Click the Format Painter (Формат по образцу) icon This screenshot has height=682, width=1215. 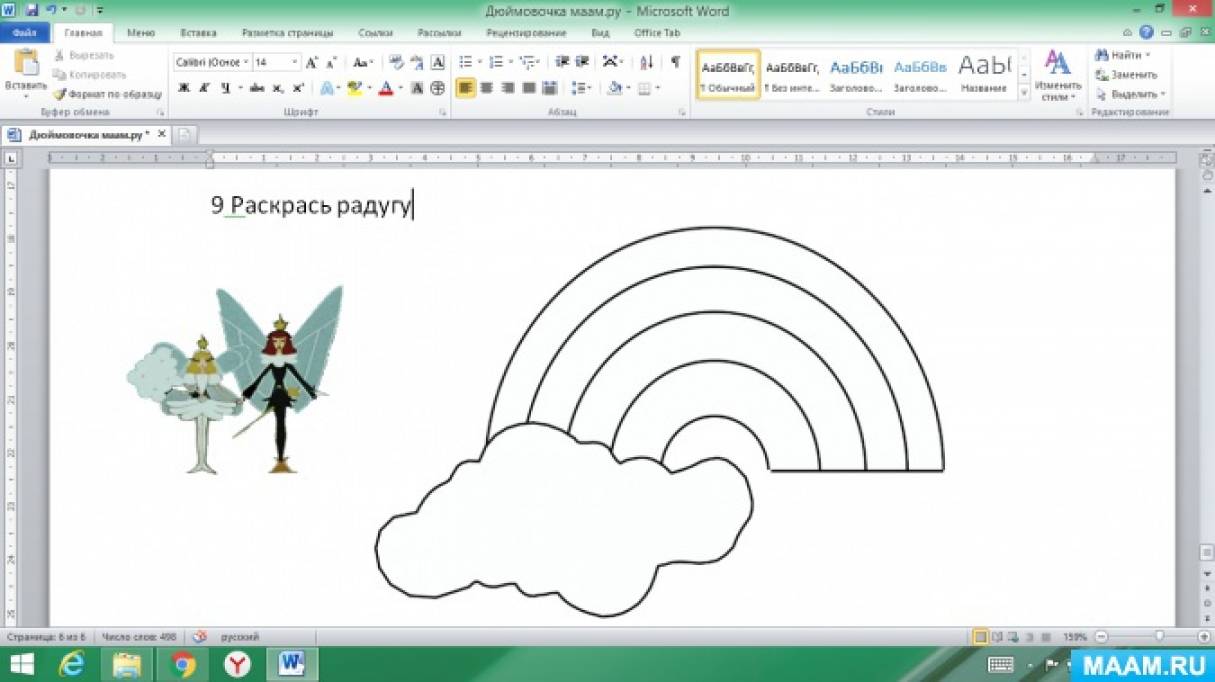(x=60, y=94)
